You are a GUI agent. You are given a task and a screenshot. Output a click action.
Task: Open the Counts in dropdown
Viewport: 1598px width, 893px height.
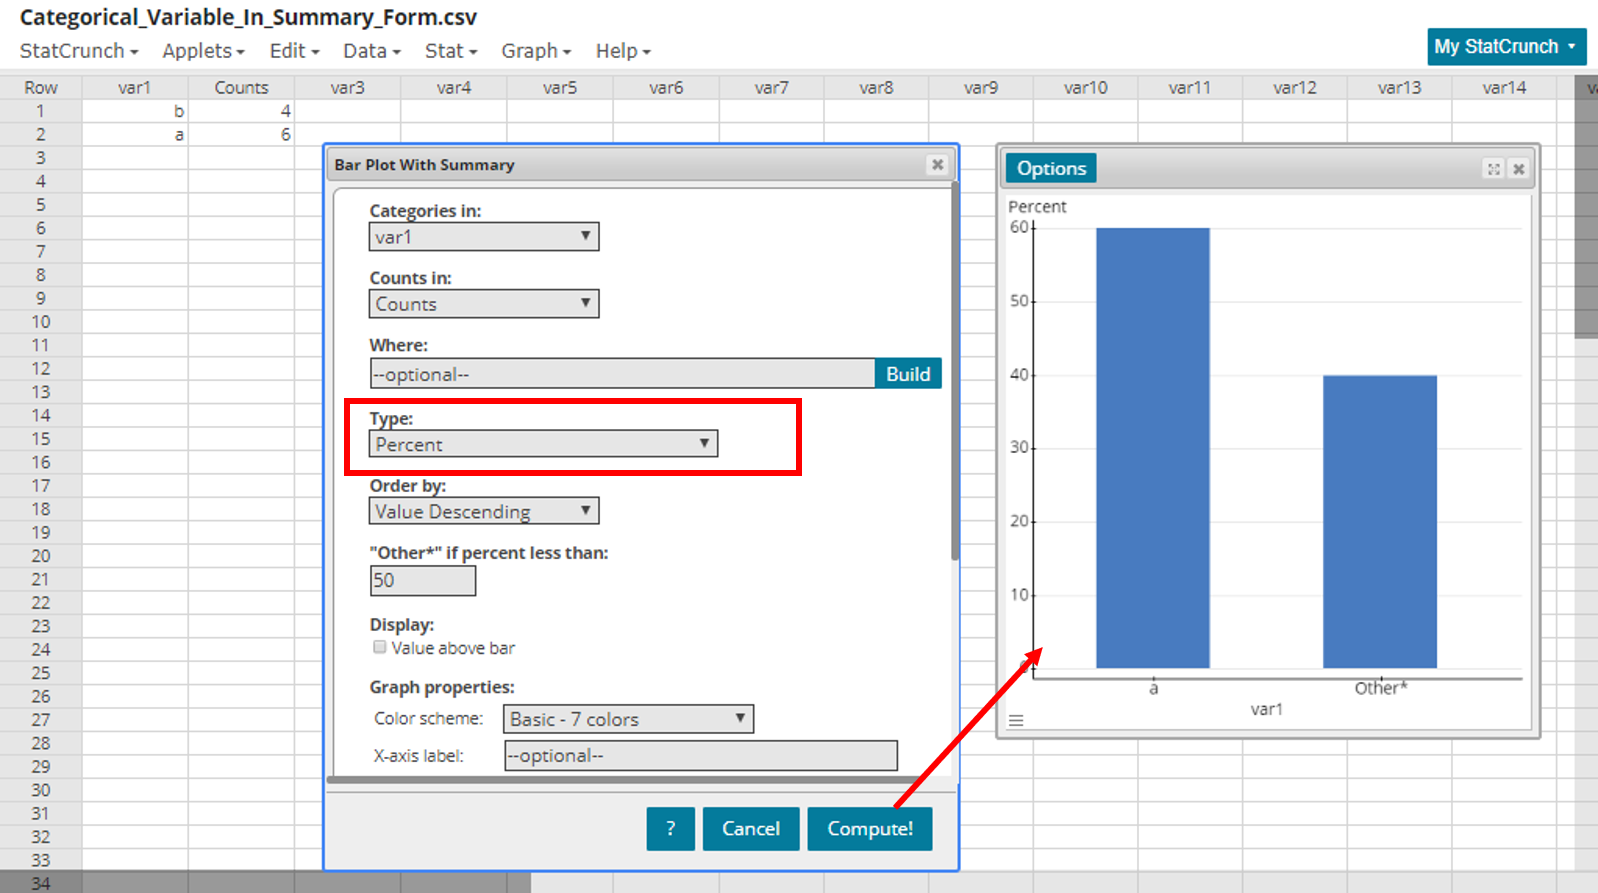click(484, 304)
